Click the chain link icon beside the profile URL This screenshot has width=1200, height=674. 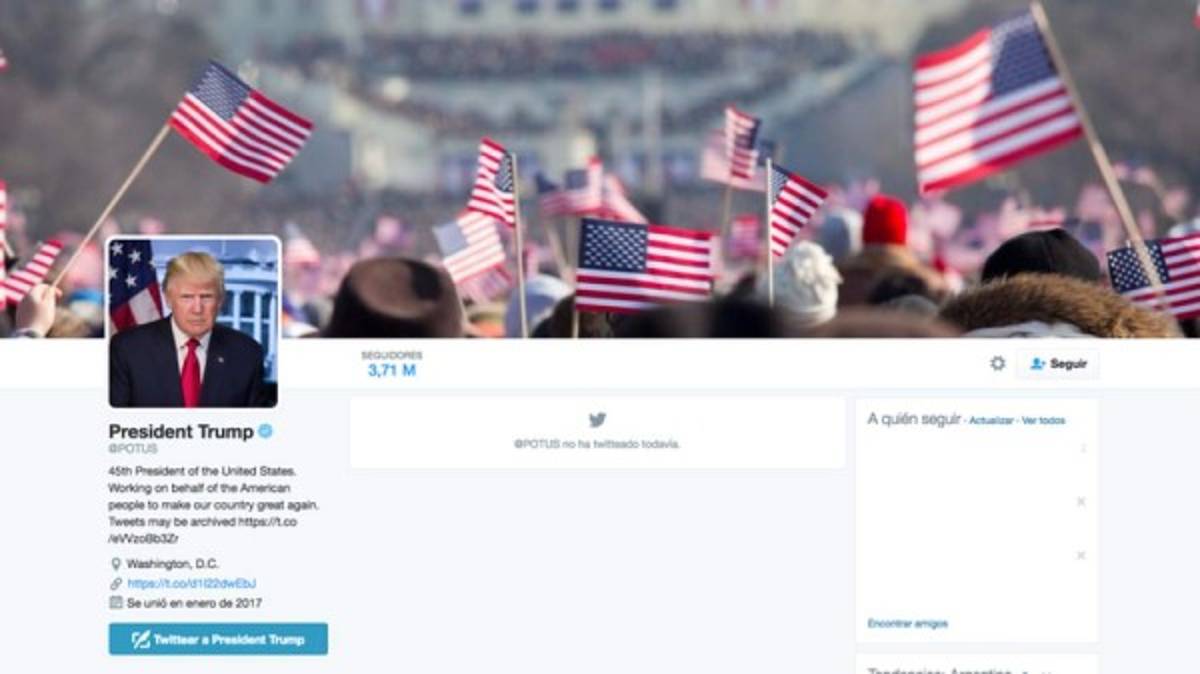tap(115, 584)
